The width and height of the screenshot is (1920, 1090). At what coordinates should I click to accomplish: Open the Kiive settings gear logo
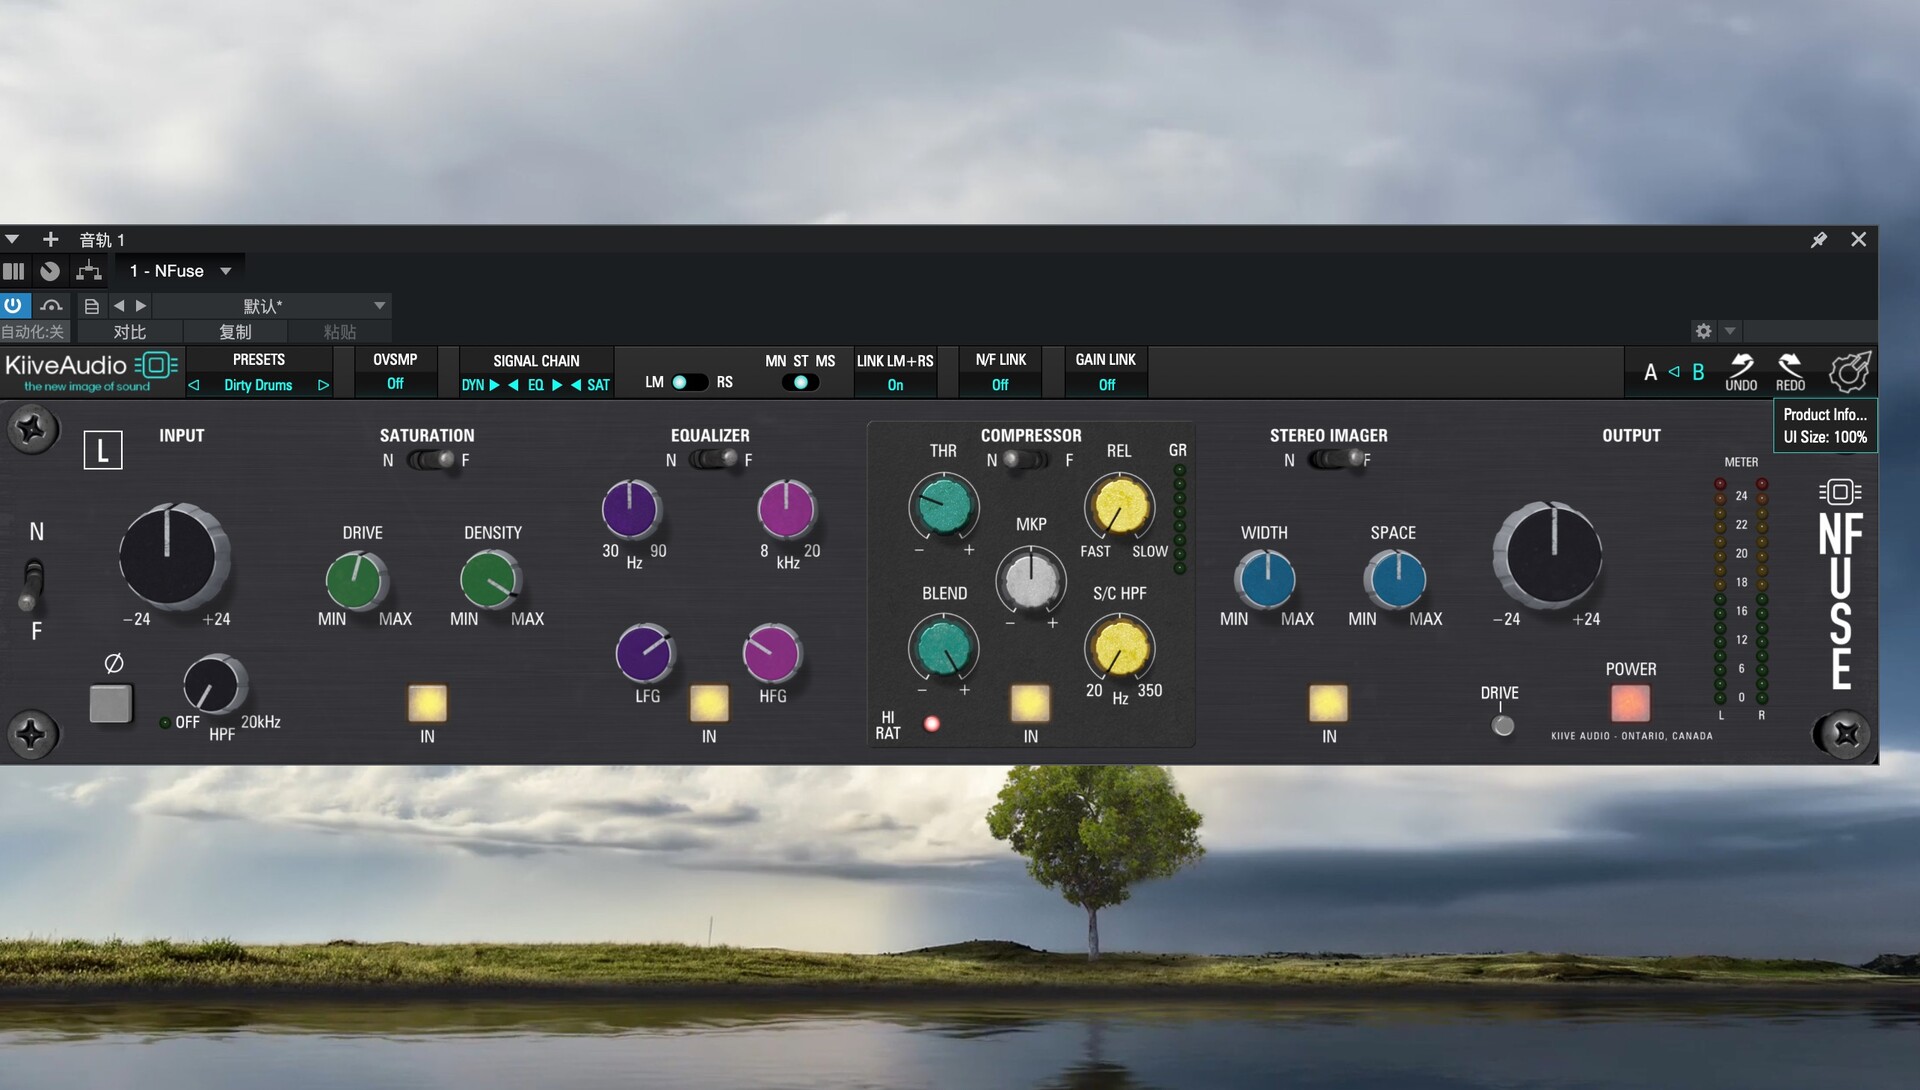coord(1849,372)
